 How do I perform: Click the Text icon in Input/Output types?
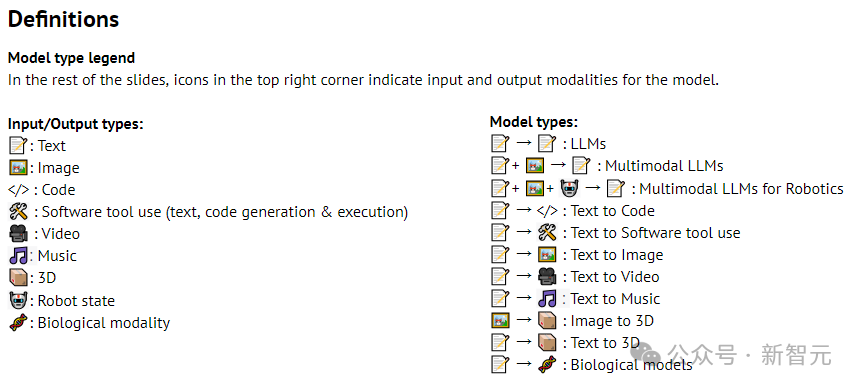click(18, 146)
